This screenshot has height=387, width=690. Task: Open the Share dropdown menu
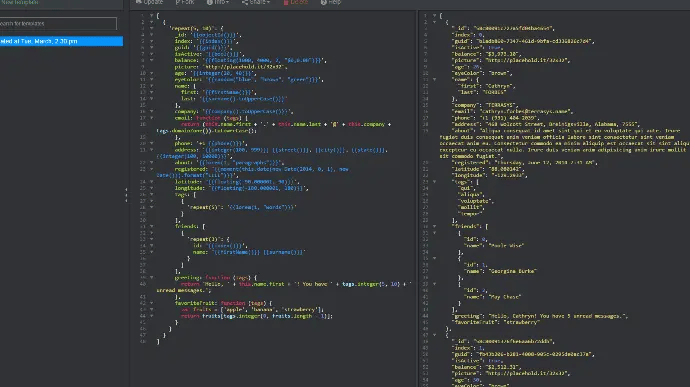pos(256,2)
